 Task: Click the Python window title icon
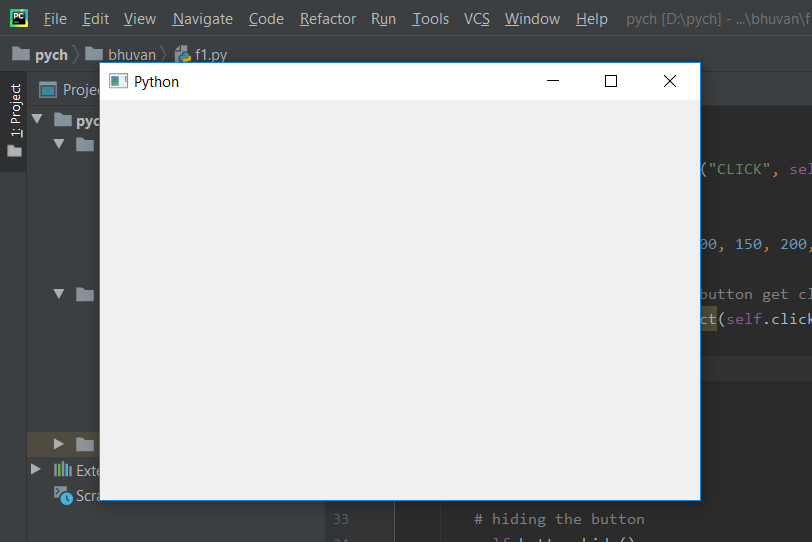pyautogui.click(x=118, y=81)
